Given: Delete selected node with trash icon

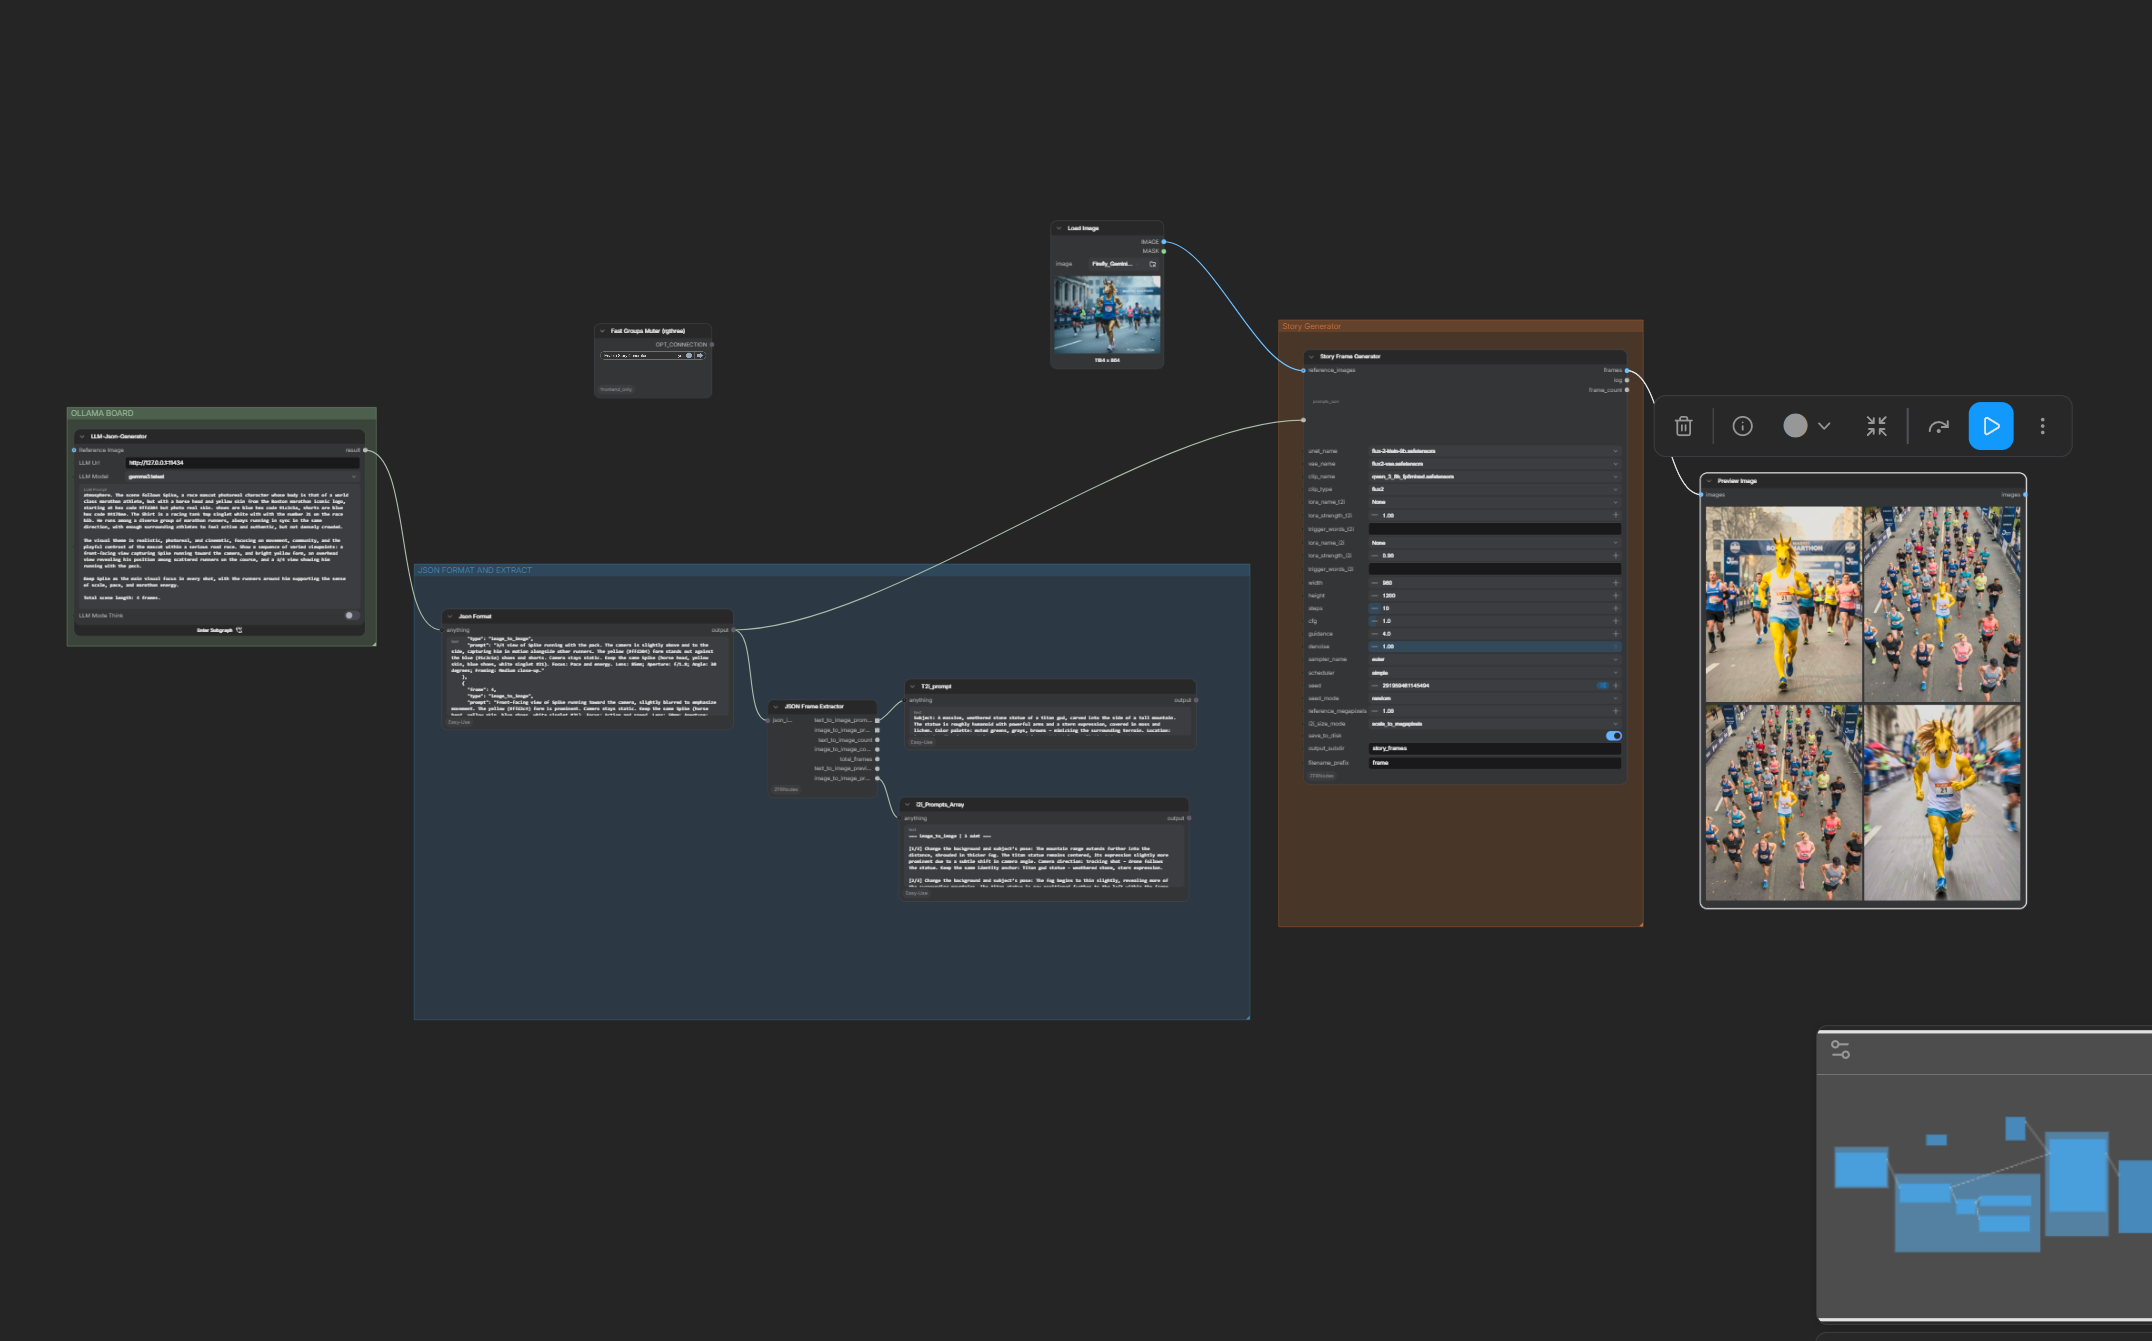Looking at the screenshot, I should tap(1683, 427).
